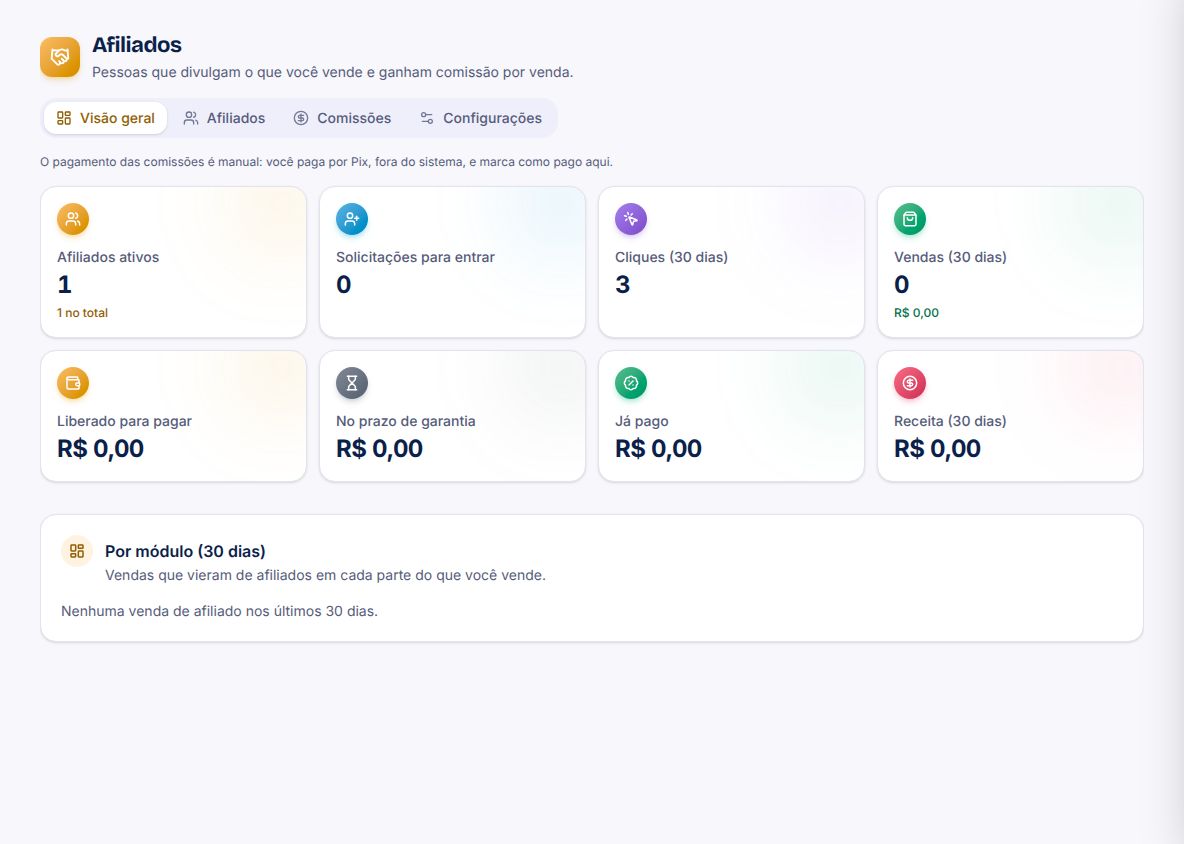
Task: Click the R$ 0,00 amount under Já pago
Action: pyautogui.click(x=658, y=448)
